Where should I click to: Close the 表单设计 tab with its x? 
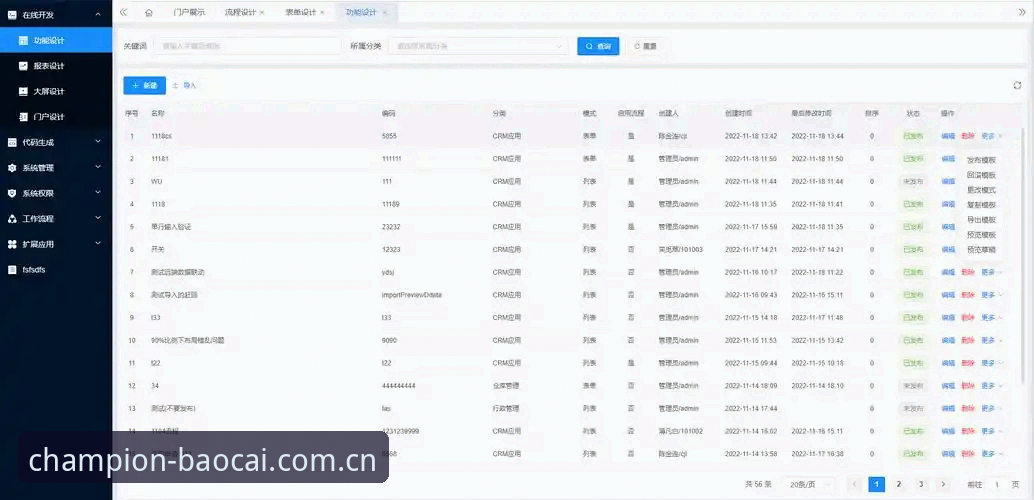322,13
